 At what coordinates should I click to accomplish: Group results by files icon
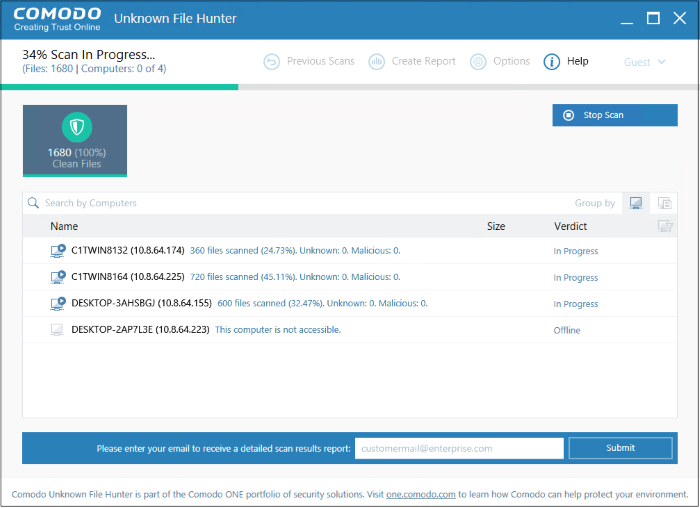pyautogui.click(x=664, y=203)
